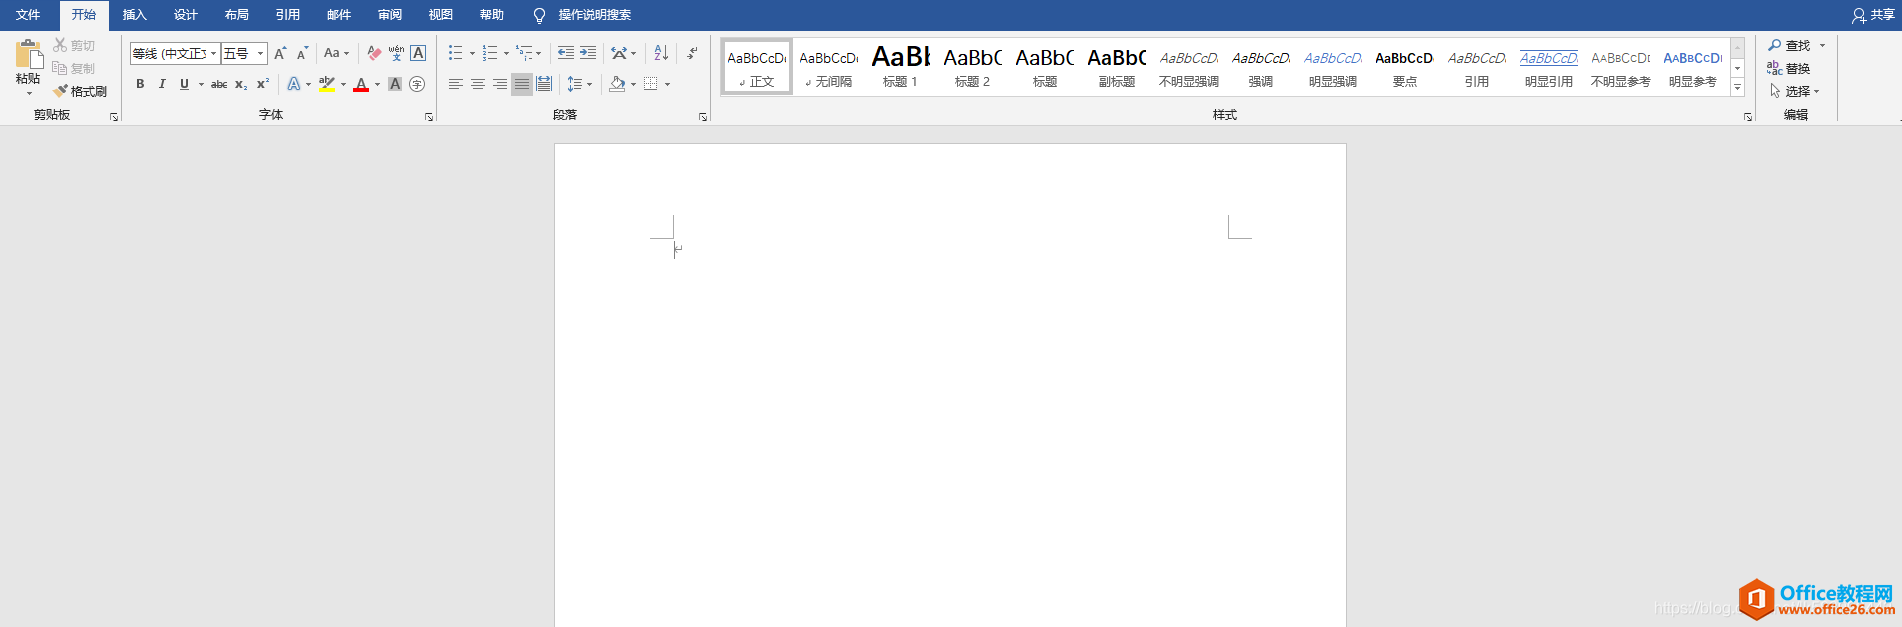Toggle Underline formatting
Viewport: 1902px width, 627px height.
click(x=184, y=84)
